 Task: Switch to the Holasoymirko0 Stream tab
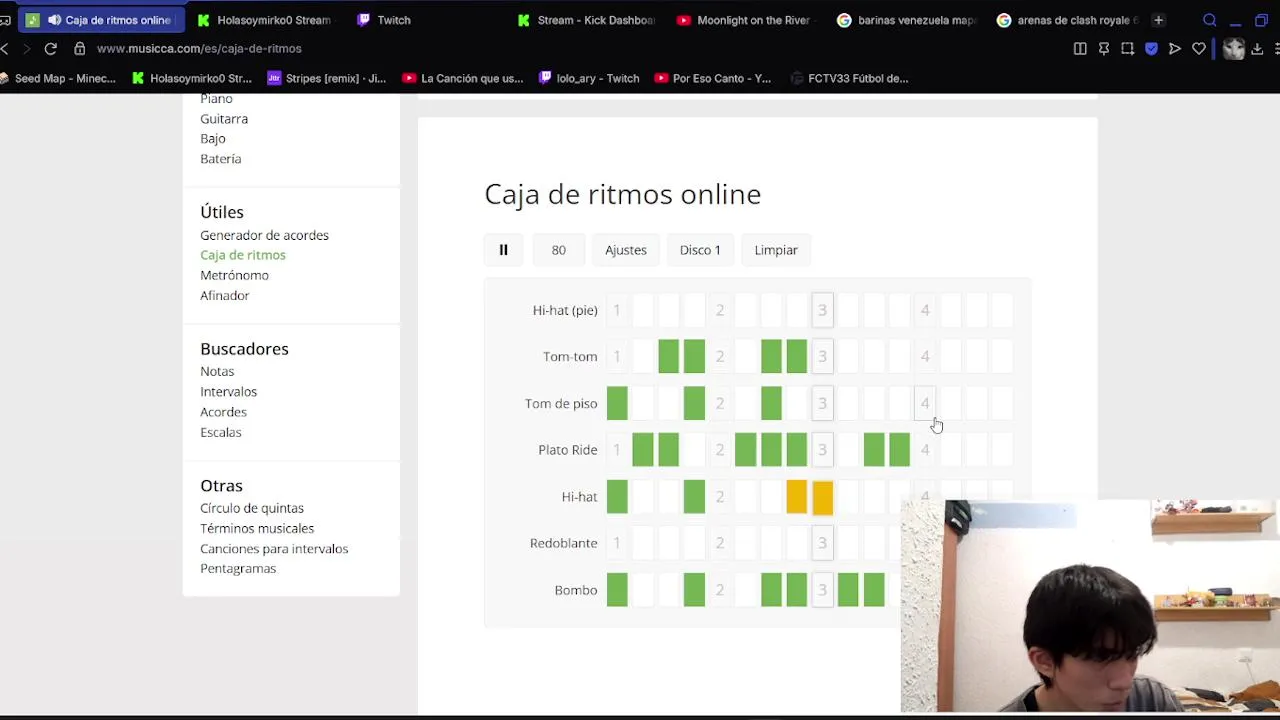coord(264,20)
